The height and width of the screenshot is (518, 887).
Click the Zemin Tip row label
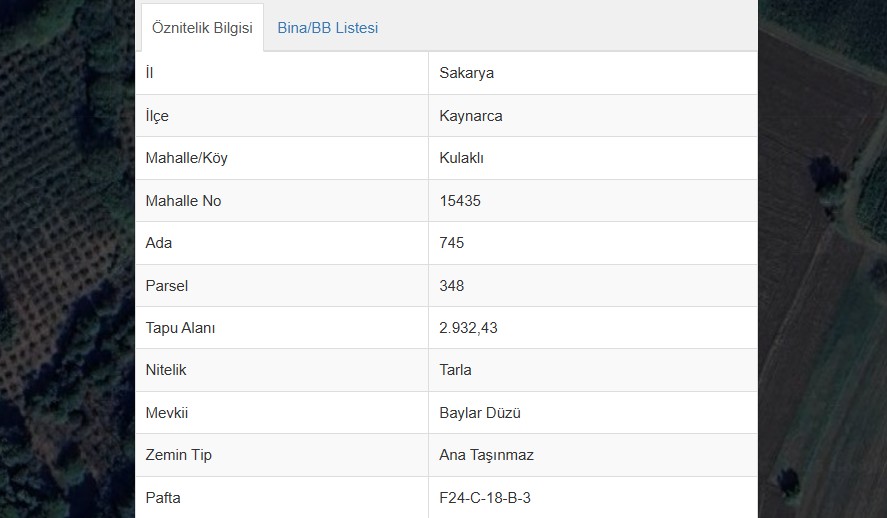coord(179,455)
